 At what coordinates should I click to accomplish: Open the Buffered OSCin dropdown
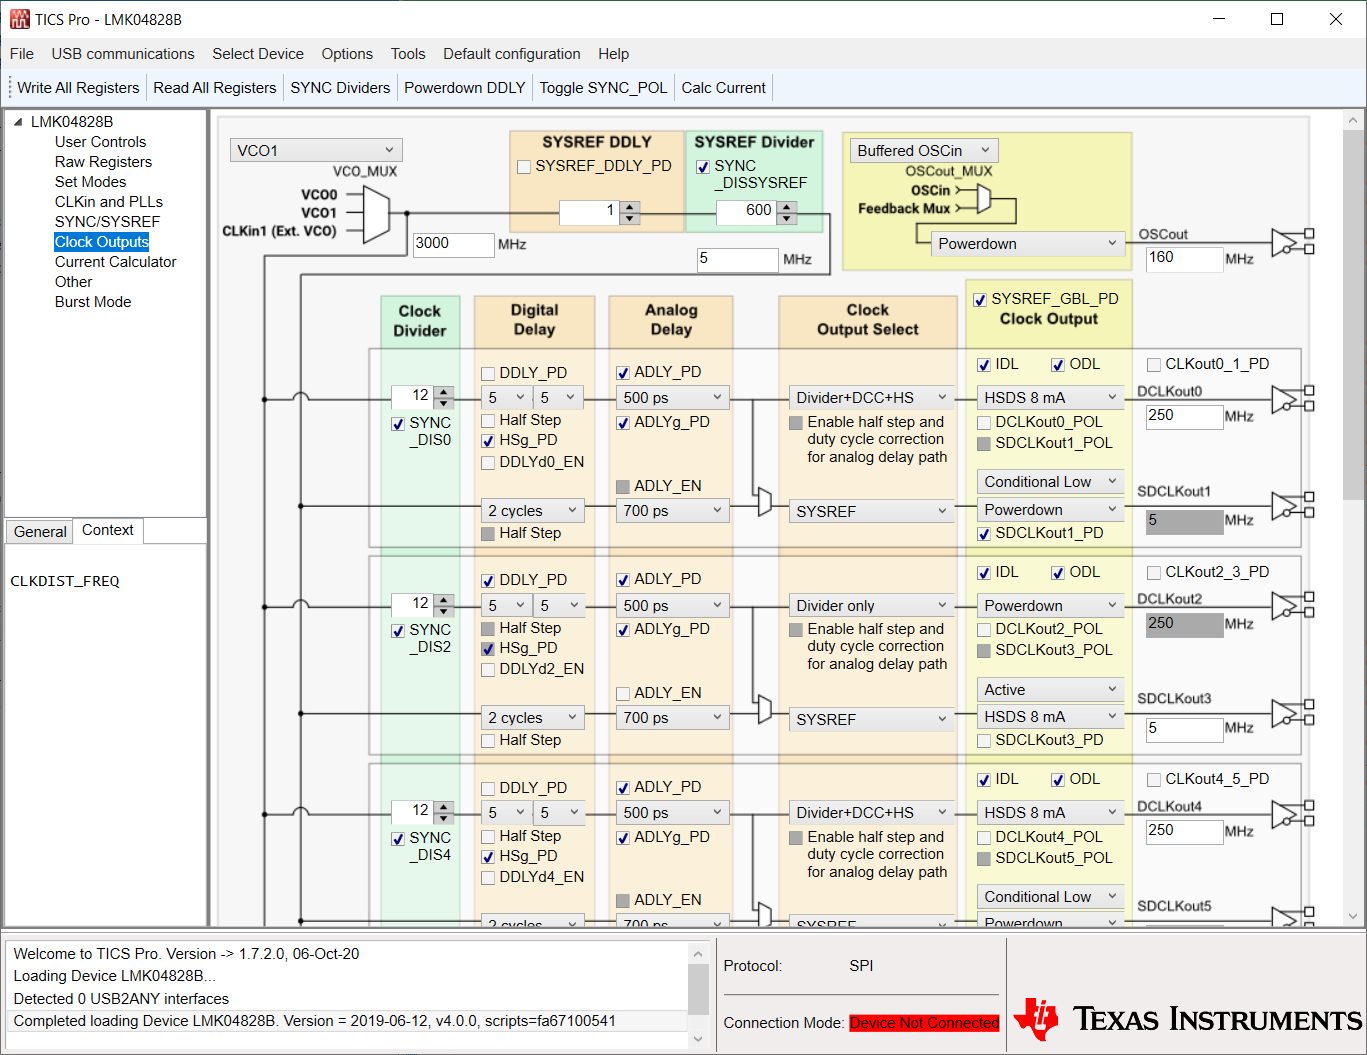922,150
